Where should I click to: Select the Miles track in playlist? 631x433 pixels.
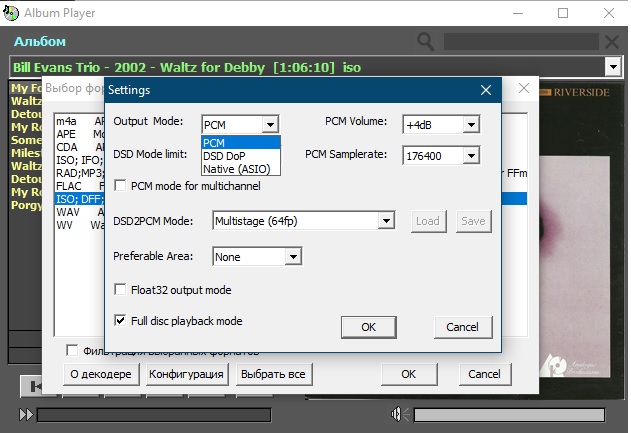point(26,153)
